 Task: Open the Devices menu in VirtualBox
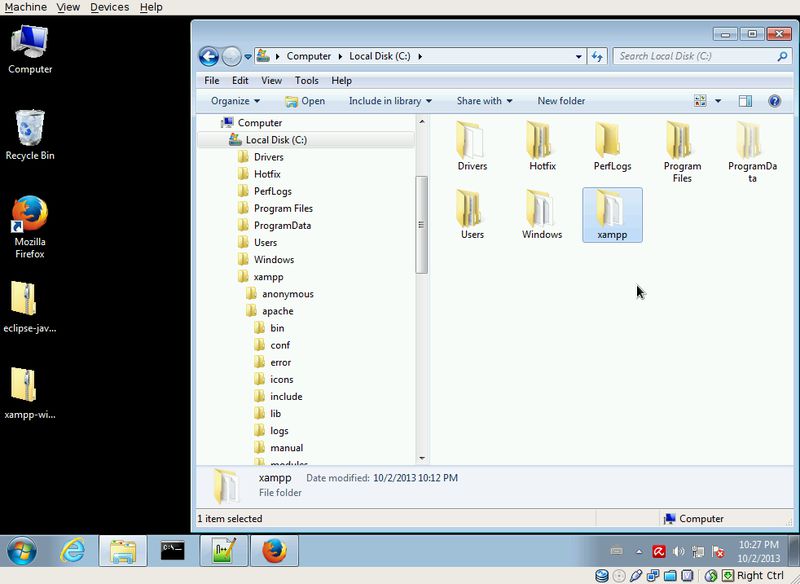coord(109,7)
